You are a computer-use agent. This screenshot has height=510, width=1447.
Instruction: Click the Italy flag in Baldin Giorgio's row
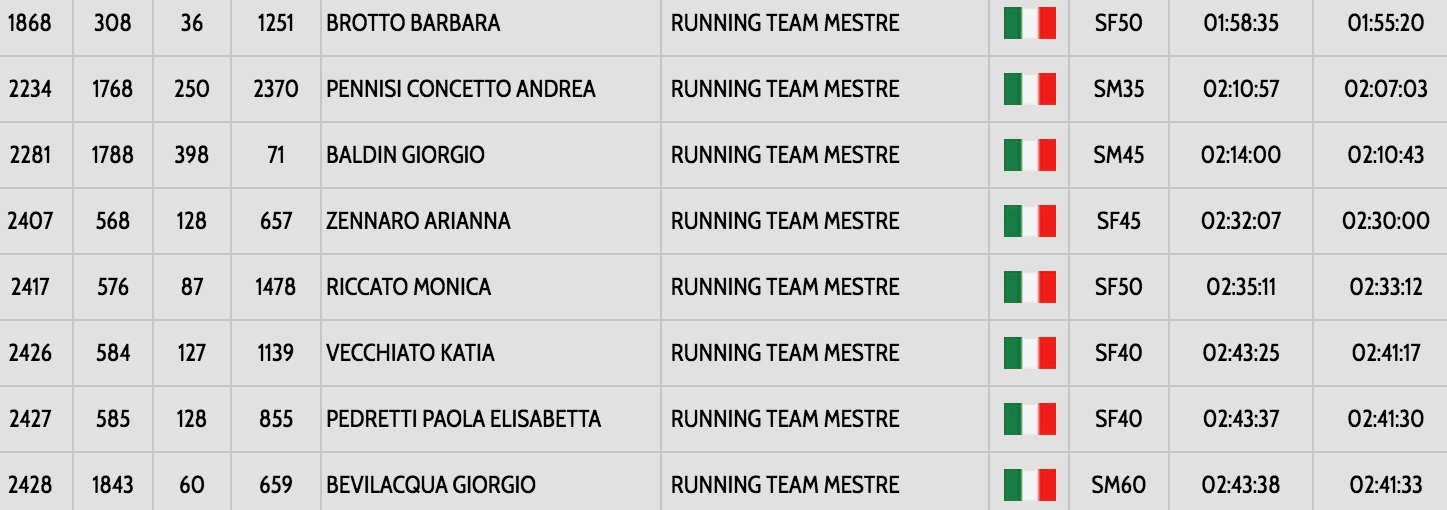[1029, 155]
